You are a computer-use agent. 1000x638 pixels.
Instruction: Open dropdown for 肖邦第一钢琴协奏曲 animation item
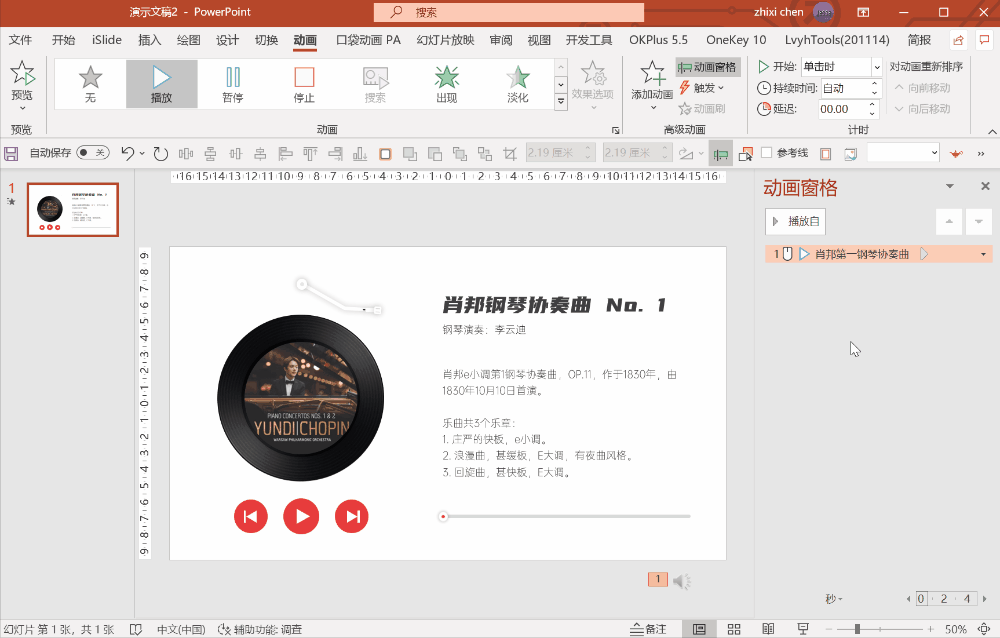(x=981, y=253)
